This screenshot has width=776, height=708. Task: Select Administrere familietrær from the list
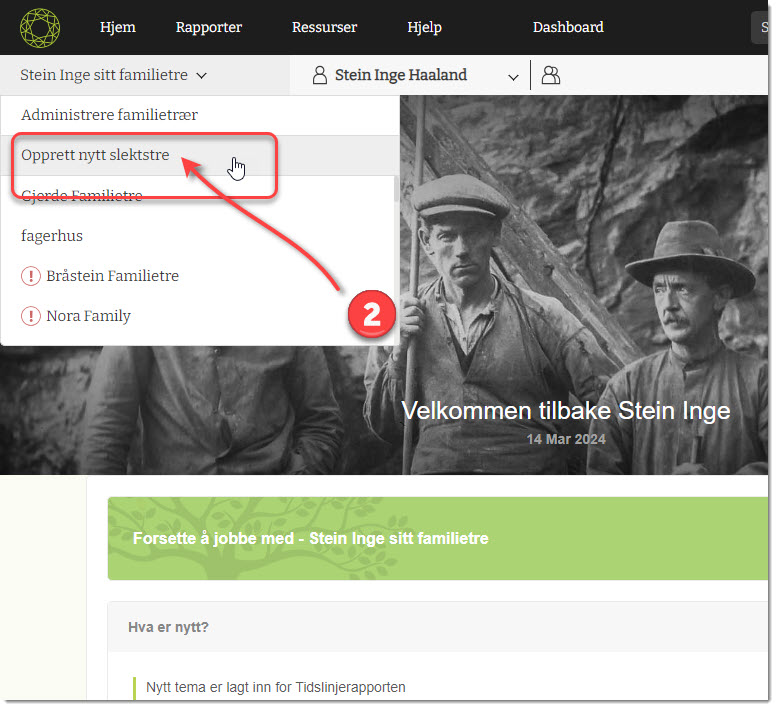click(x=109, y=115)
